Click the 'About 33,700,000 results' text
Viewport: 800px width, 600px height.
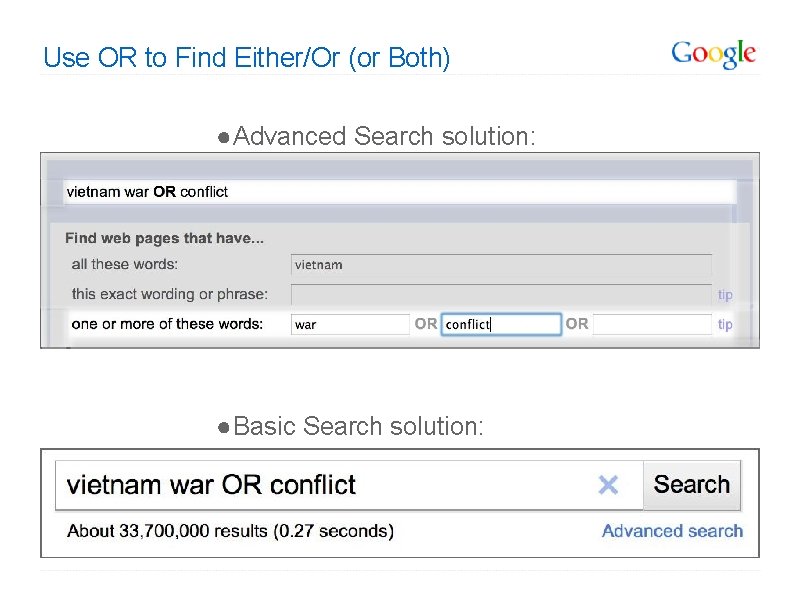(230, 531)
